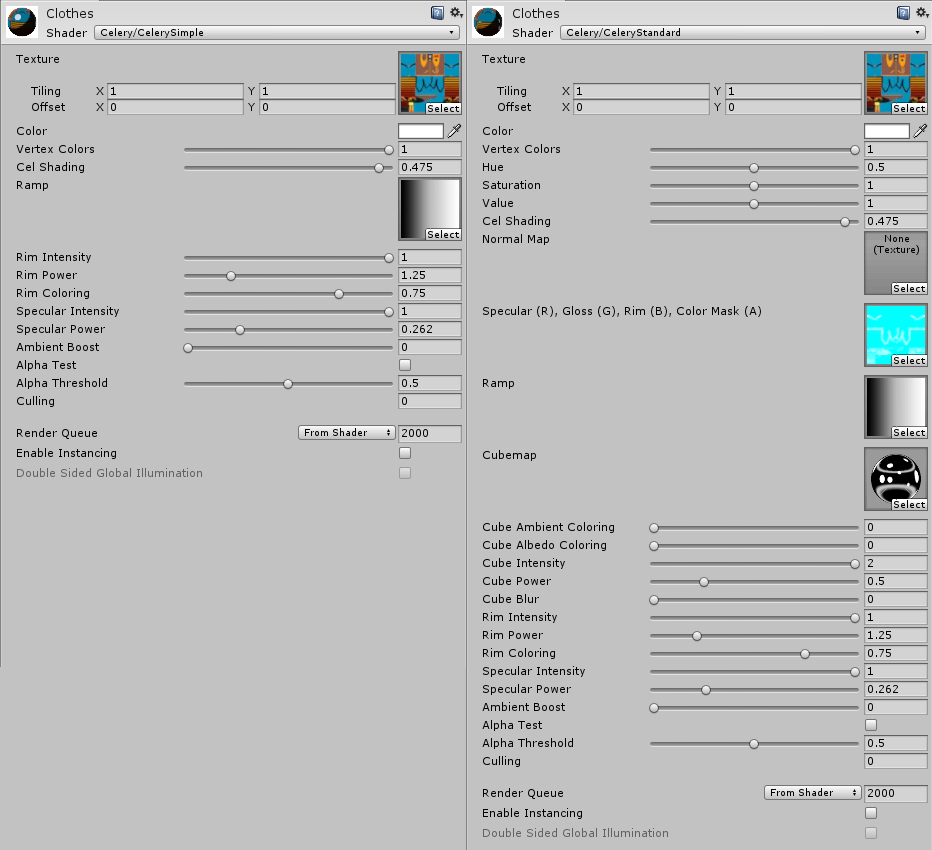
Task: Adjust Cube Intensity slider
Action: [755, 563]
